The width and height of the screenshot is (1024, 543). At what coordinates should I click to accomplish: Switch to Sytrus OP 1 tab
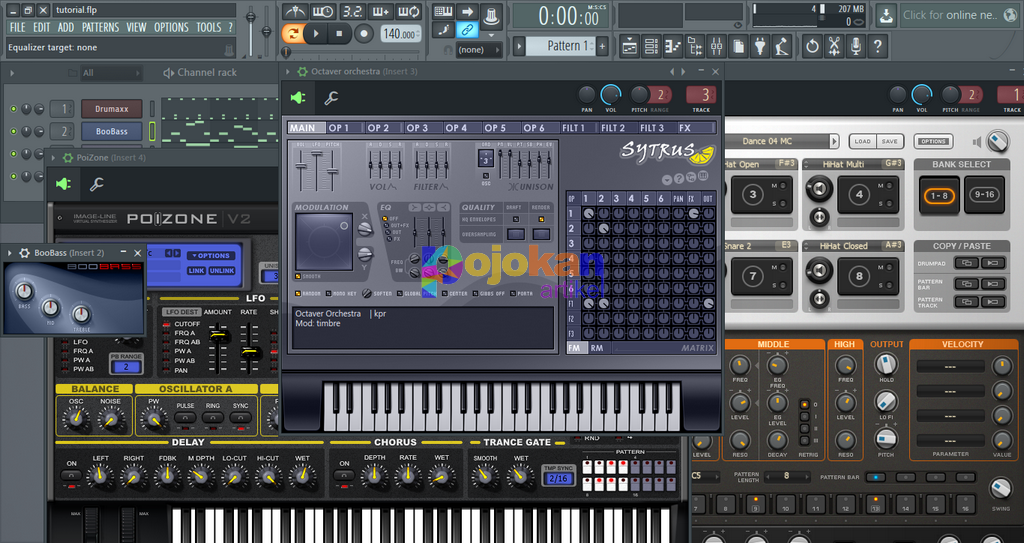point(345,128)
